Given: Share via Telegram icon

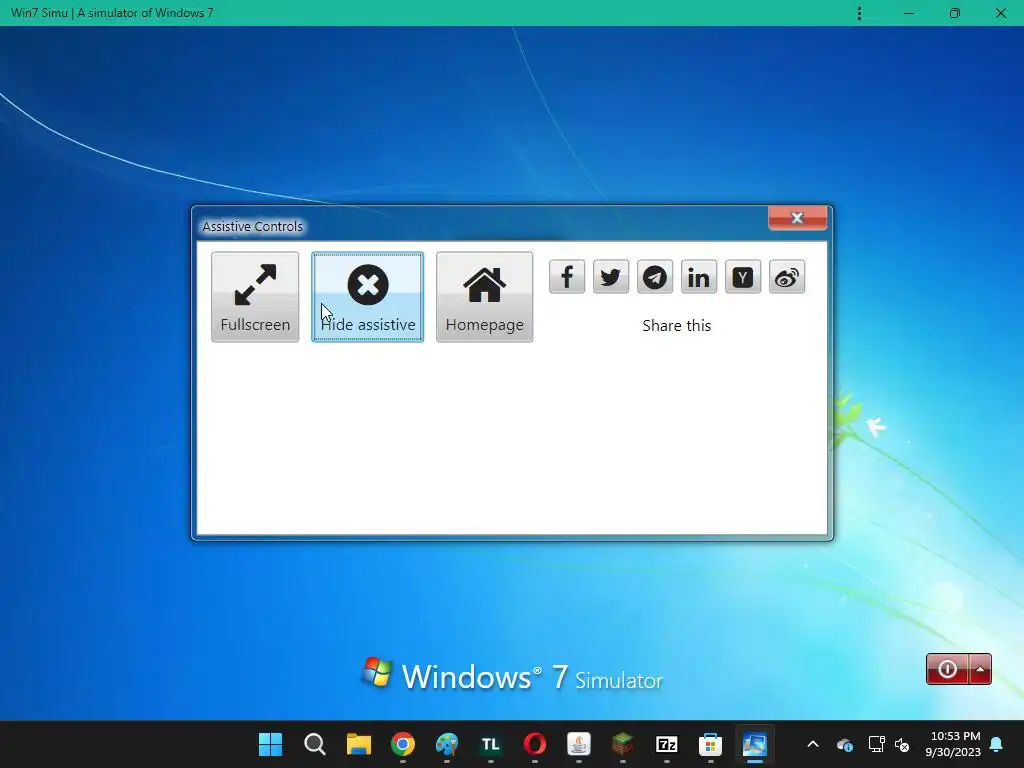Looking at the screenshot, I should (x=655, y=277).
